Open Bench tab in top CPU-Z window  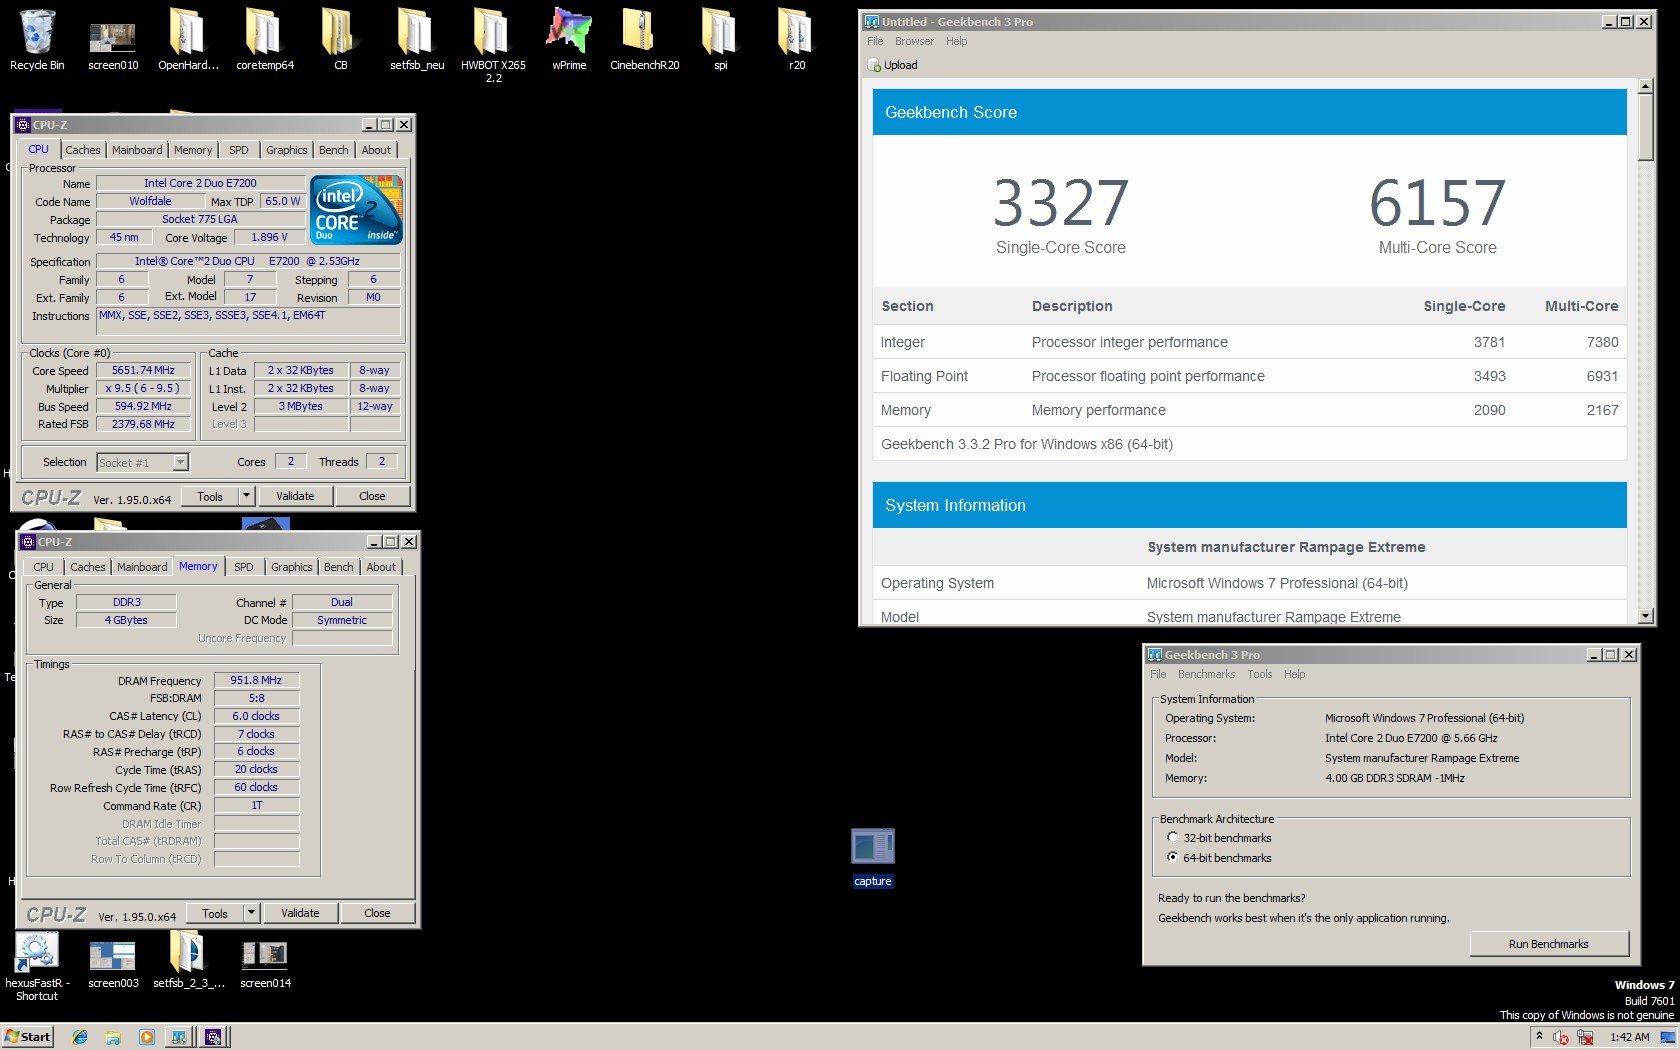click(x=334, y=150)
